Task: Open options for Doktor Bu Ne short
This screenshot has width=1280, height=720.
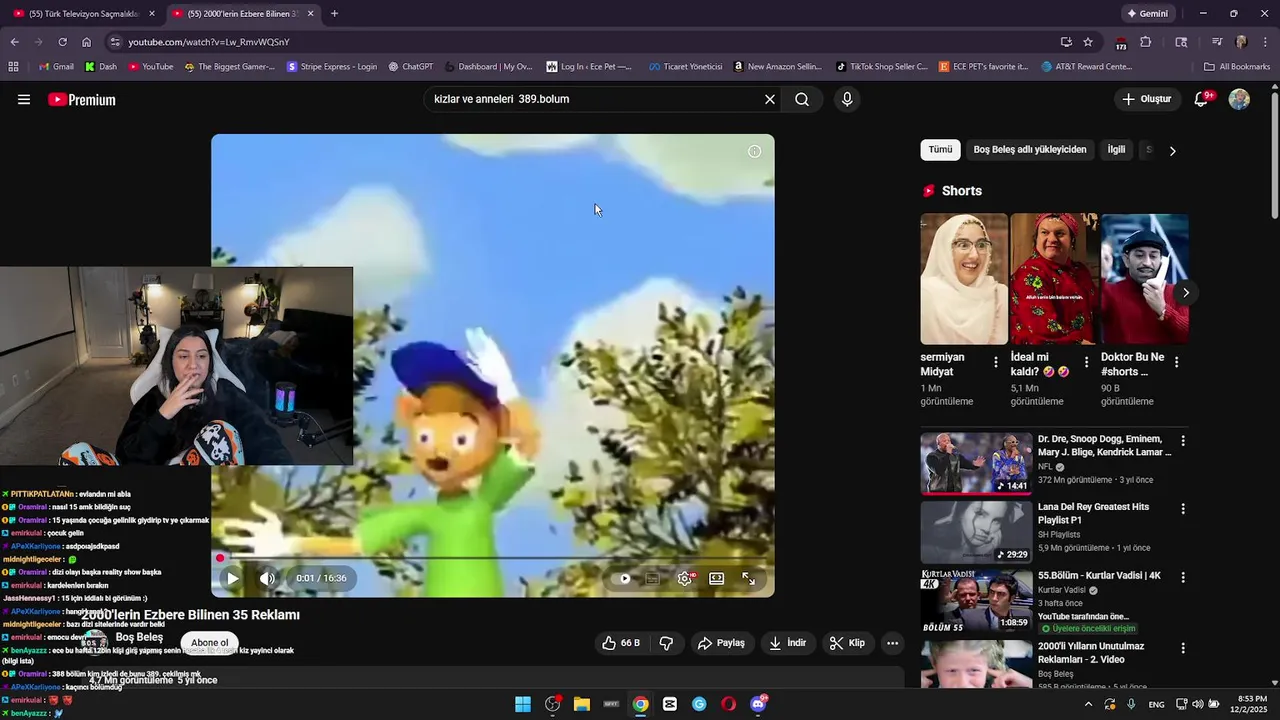Action: tap(1176, 362)
